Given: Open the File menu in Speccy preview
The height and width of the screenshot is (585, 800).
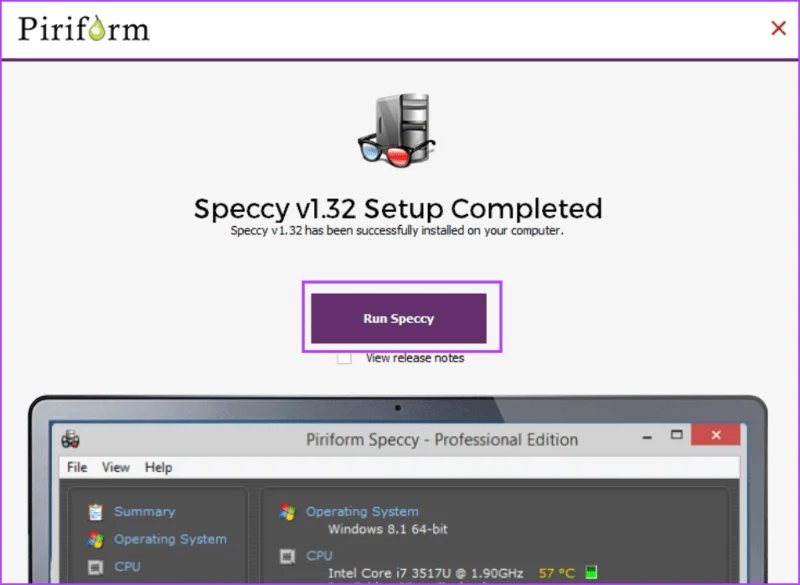Looking at the screenshot, I should pyautogui.click(x=77, y=467).
